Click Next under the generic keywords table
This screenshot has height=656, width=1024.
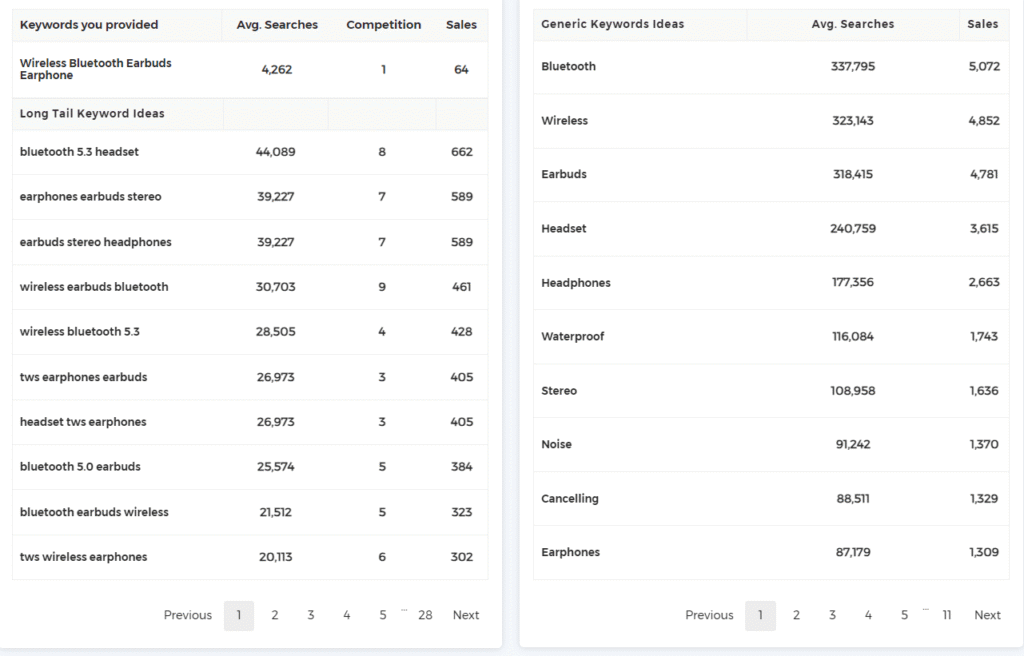(987, 615)
